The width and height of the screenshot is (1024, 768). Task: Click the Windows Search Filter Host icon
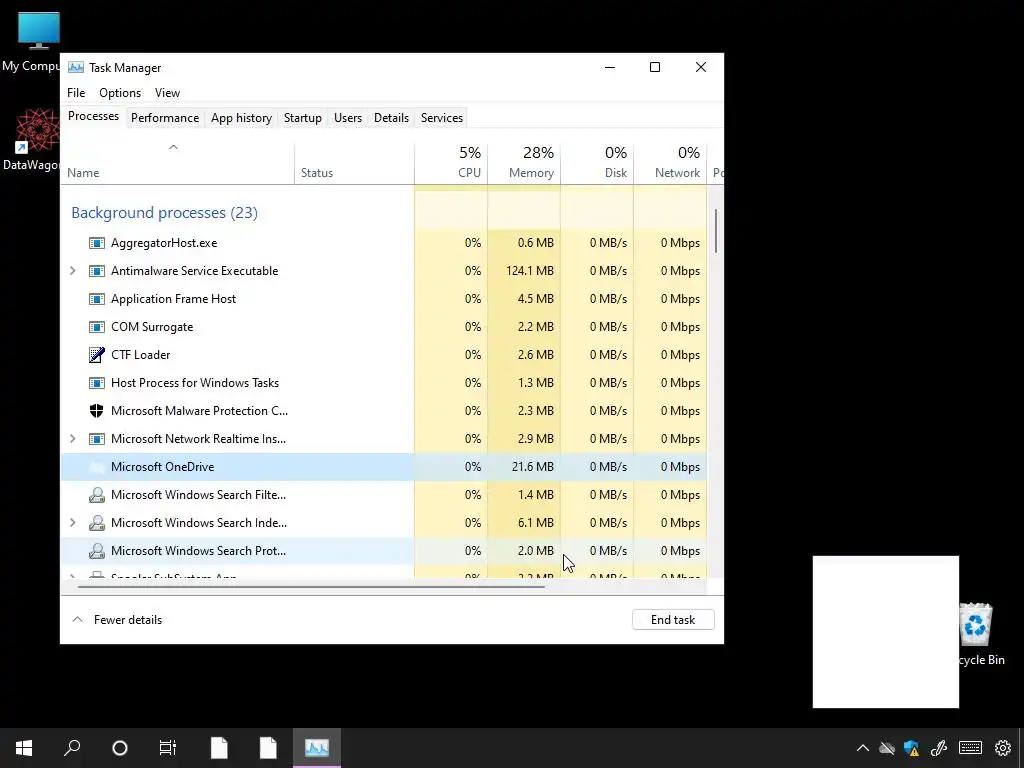point(97,495)
